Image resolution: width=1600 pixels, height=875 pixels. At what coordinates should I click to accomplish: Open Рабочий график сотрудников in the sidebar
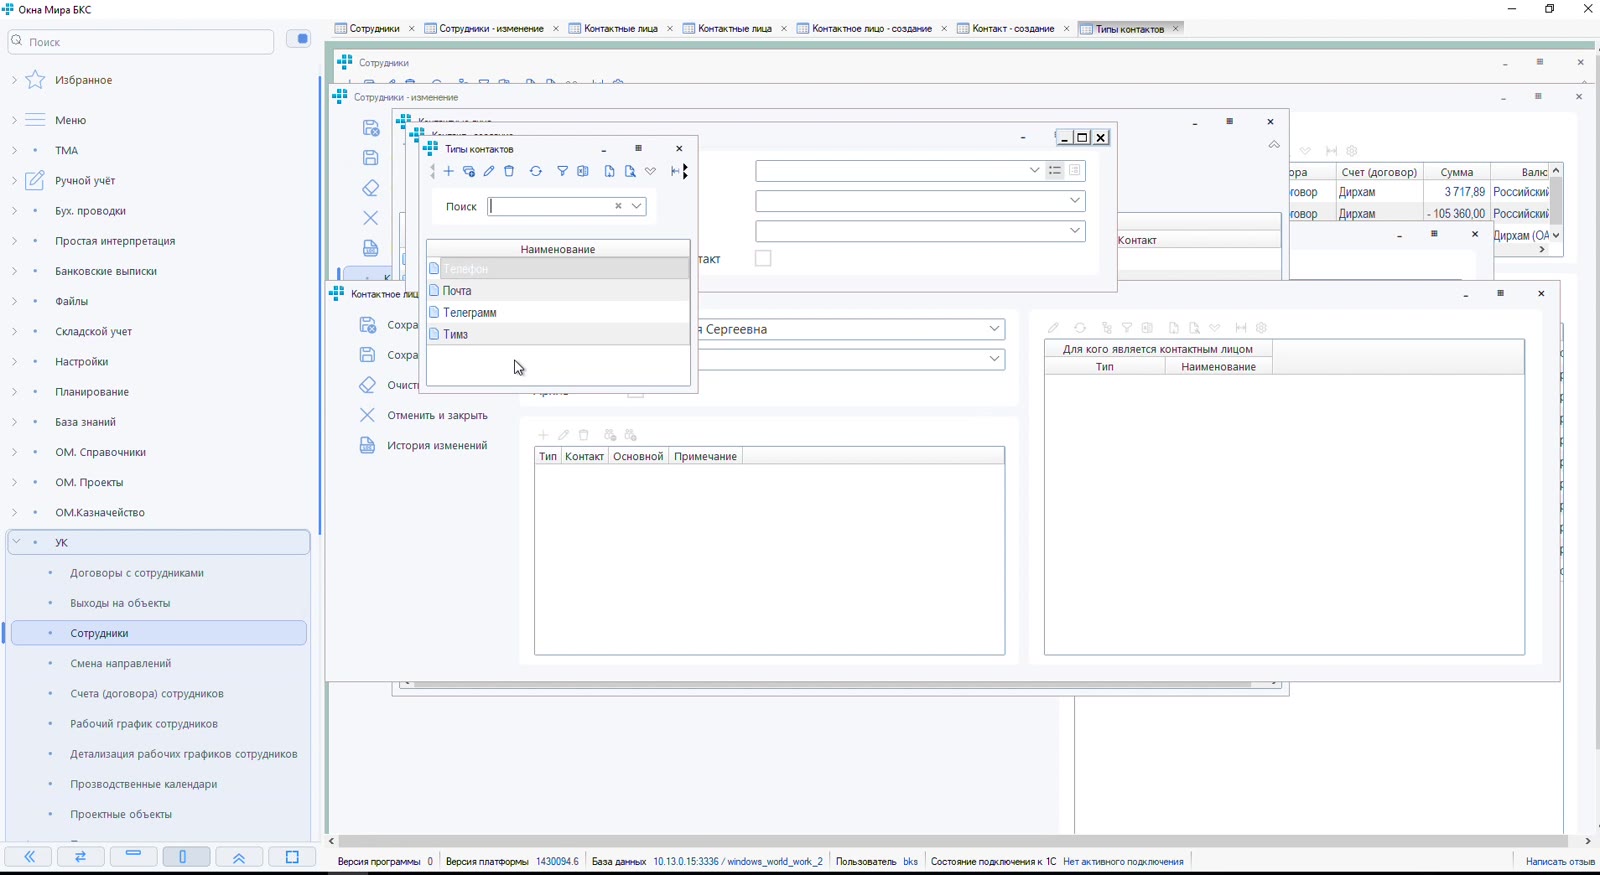(x=144, y=724)
